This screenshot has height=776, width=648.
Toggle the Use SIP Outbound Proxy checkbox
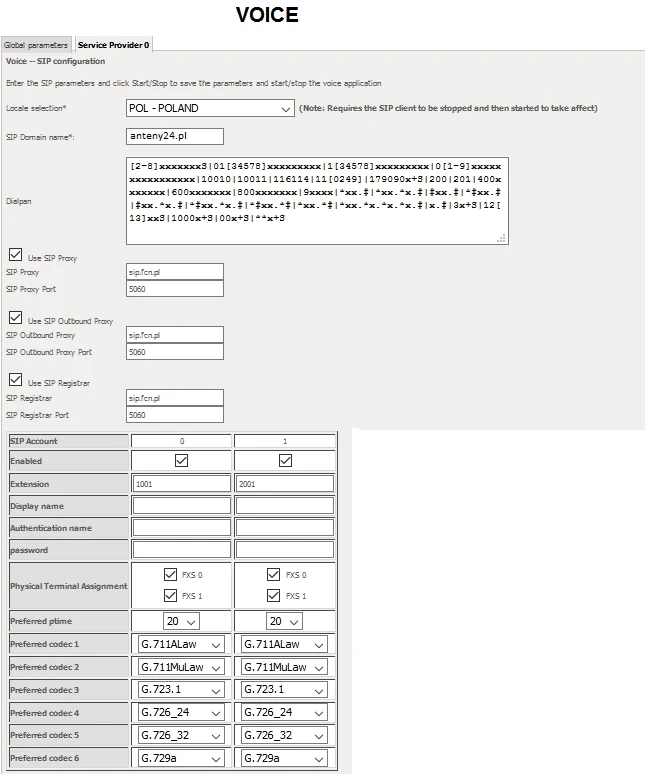click(15, 319)
